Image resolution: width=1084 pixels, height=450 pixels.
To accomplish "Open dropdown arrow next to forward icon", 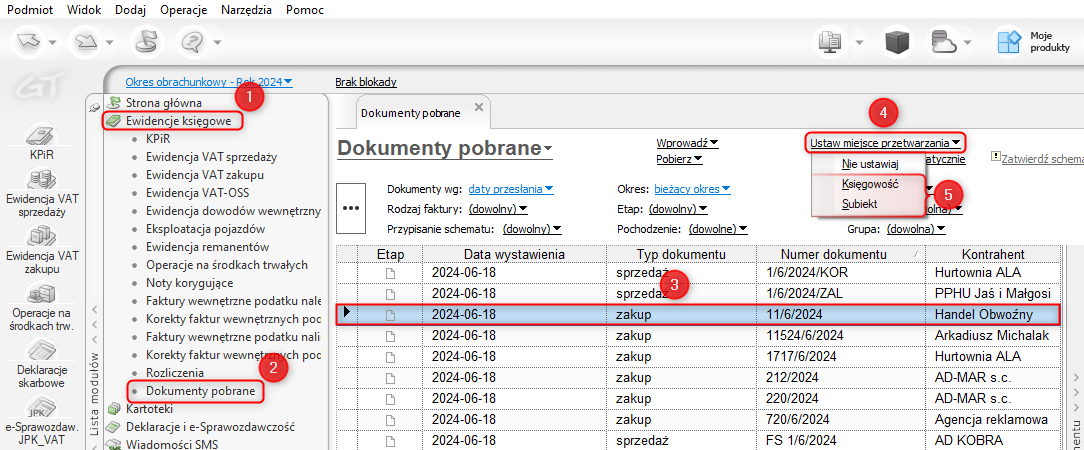I will click(x=110, y=42).
